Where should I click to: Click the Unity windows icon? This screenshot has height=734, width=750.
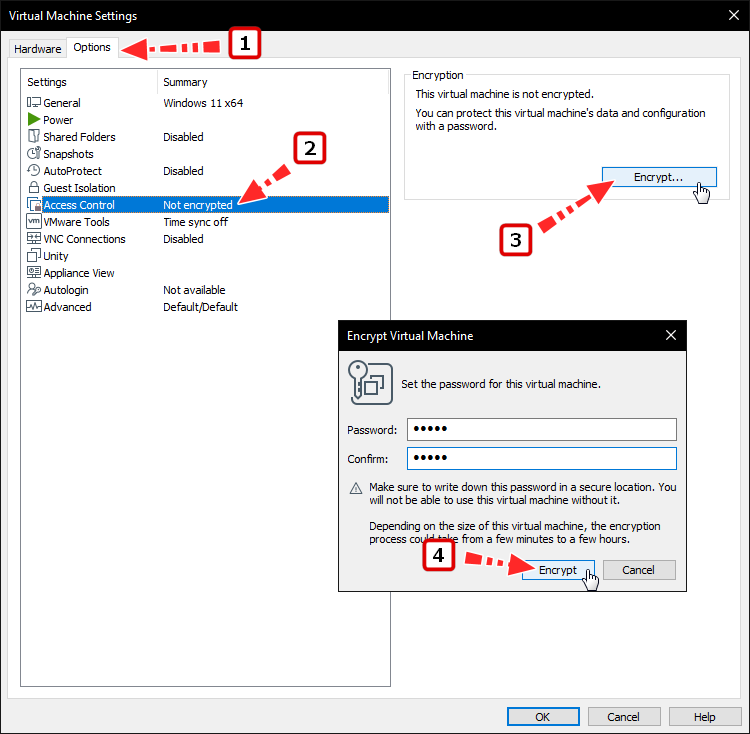click(x=33, y=255)
